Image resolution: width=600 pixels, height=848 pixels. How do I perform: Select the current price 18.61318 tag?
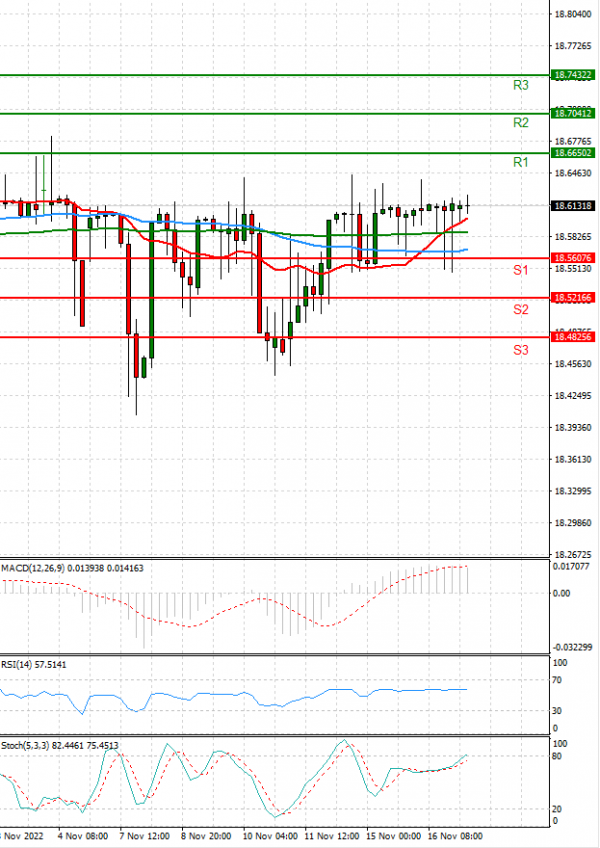pyautogui.click(x=572, y=206)
